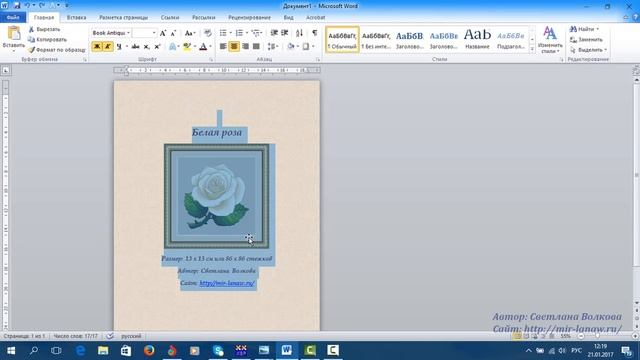This screenshot has height=360, width=640.
Task: Open Font dialog launcher in Шрифт group
Action: click(x=211, y=60)
